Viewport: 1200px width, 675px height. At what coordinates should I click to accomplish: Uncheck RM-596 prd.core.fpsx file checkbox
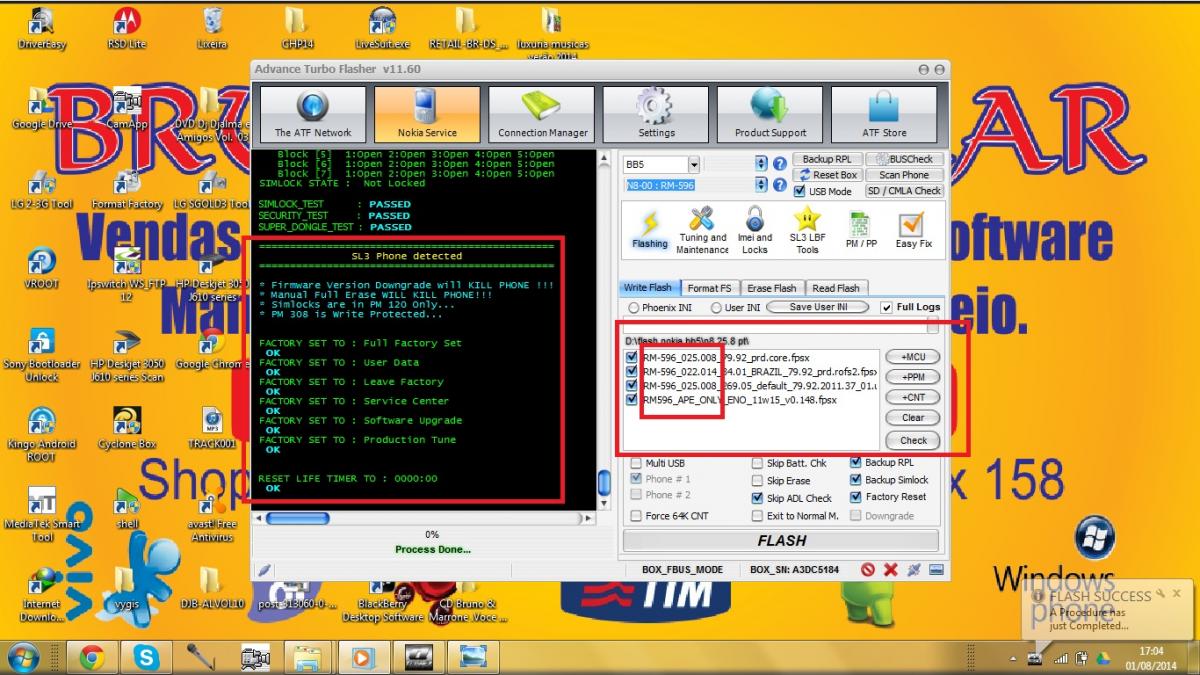tap(631, 357)
